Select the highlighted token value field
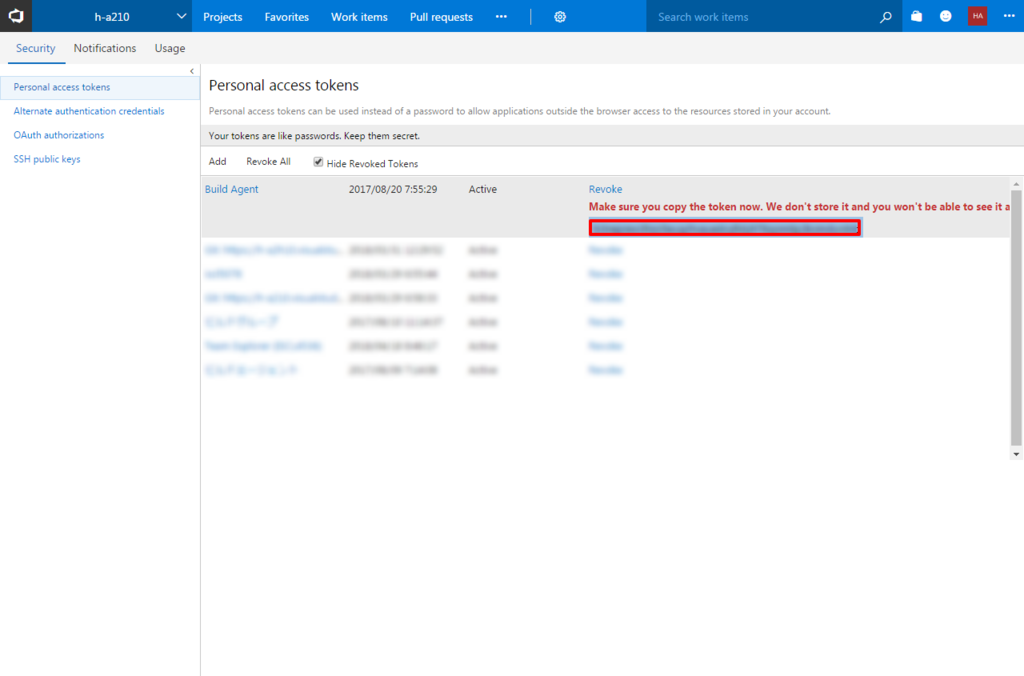Image resolution: width=1024 pixels, height=676 pixels. tap(725, 228)
